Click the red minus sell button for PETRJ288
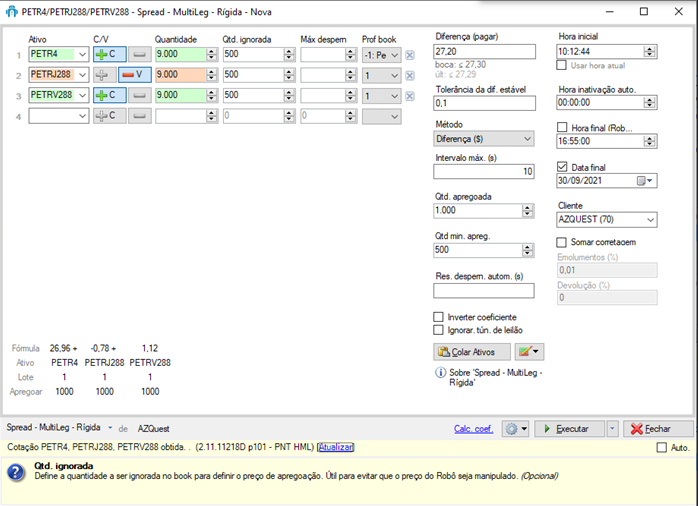 pyautogui.click(x=134, y=75)
